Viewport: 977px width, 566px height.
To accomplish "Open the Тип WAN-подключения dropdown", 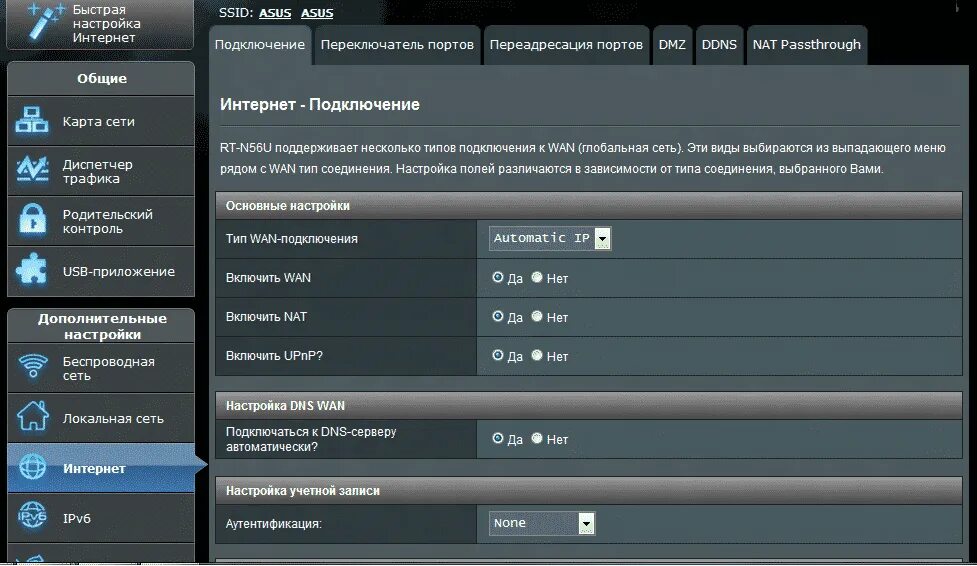I will 550,238.
